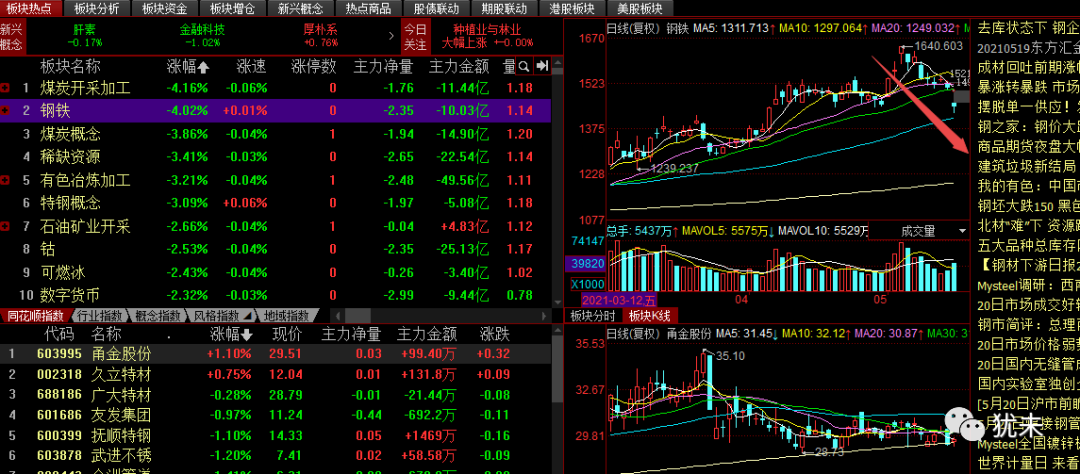Image resolution: width=1080 pixels, height=474 pixels.
Task: Expand the 煤炭开采加工 row plus icon
Action: coord(6,88)
